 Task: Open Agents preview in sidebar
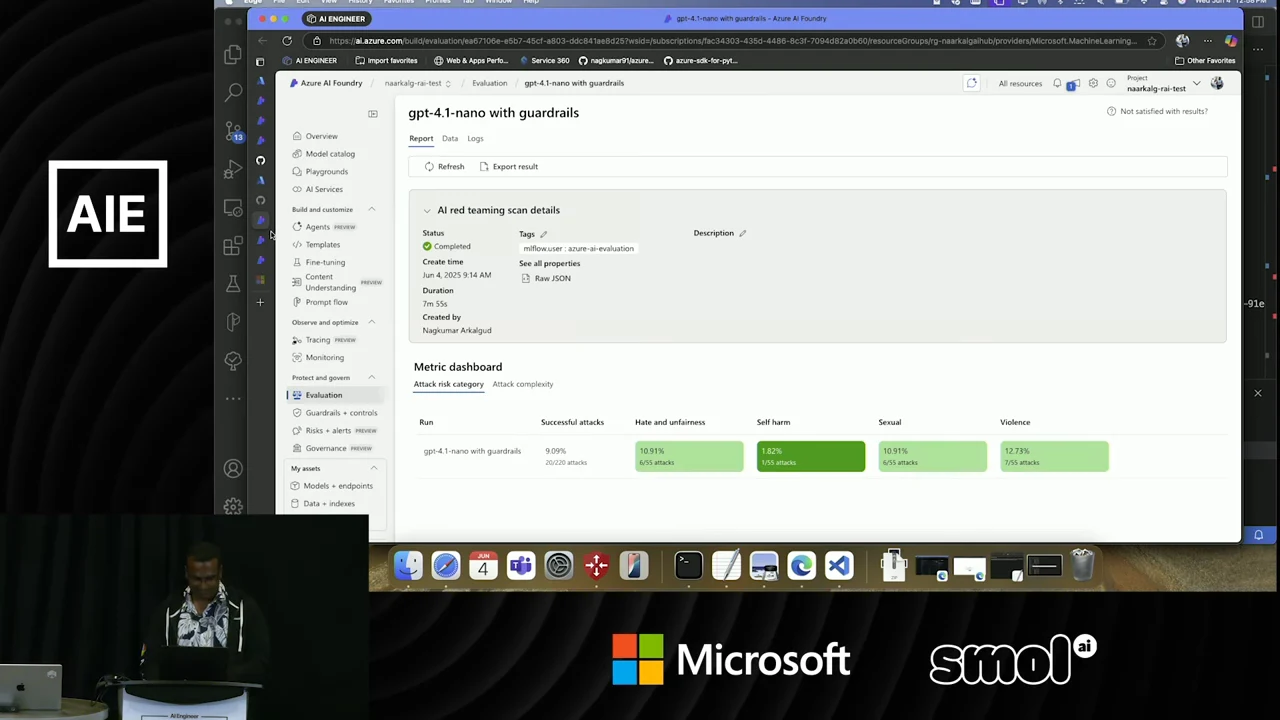point(324,227)
